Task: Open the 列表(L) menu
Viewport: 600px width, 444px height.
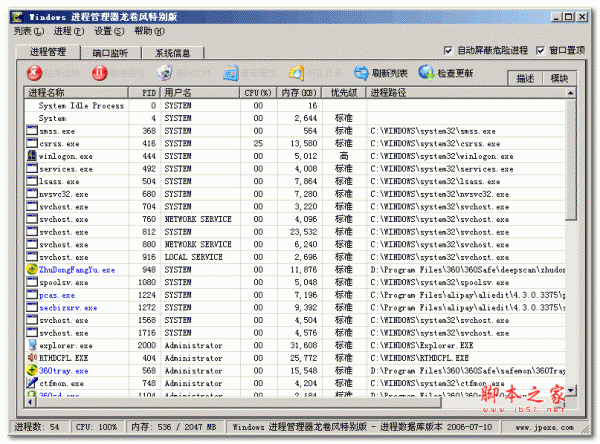Action: pos(29,31)
